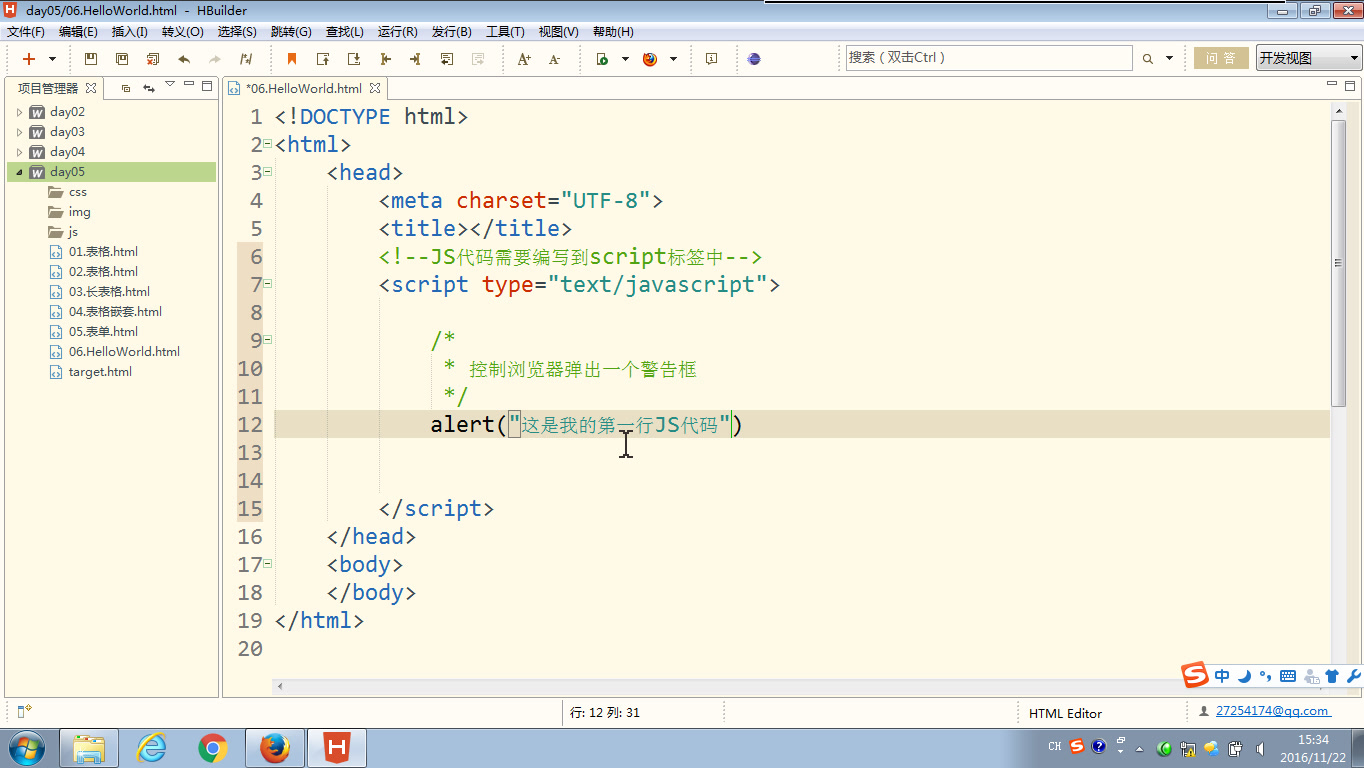Click the Undo arrow icon

[184, 59]
